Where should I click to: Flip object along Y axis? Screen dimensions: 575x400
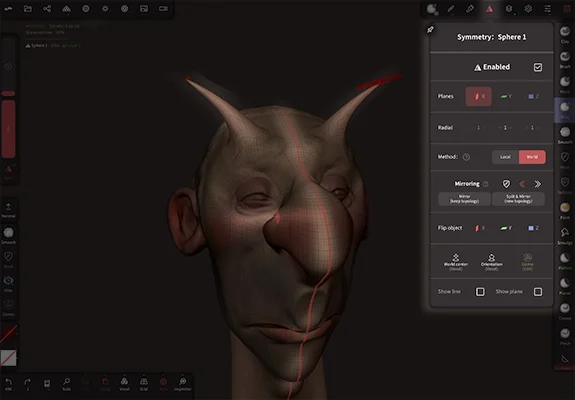[x=506, y=228]
